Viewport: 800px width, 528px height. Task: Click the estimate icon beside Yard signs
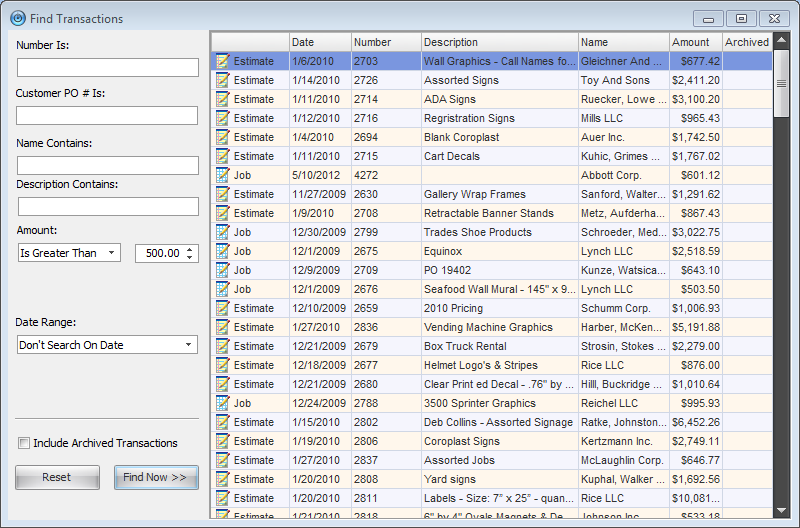(222, 479)
